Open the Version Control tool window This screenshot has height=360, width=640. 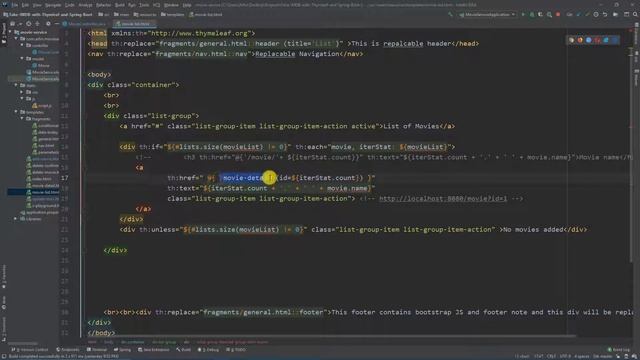click(29, 350)
